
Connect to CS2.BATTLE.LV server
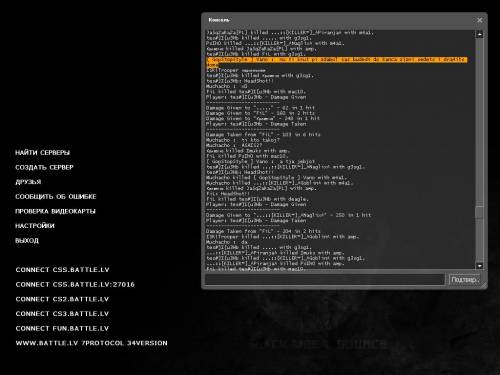pos(62,299)
